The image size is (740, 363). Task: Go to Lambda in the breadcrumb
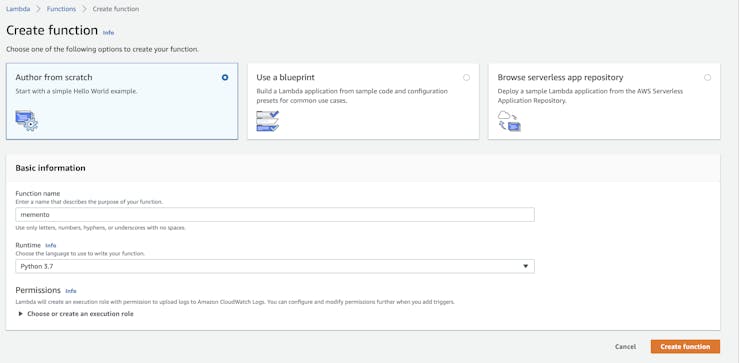coord(18,9)
